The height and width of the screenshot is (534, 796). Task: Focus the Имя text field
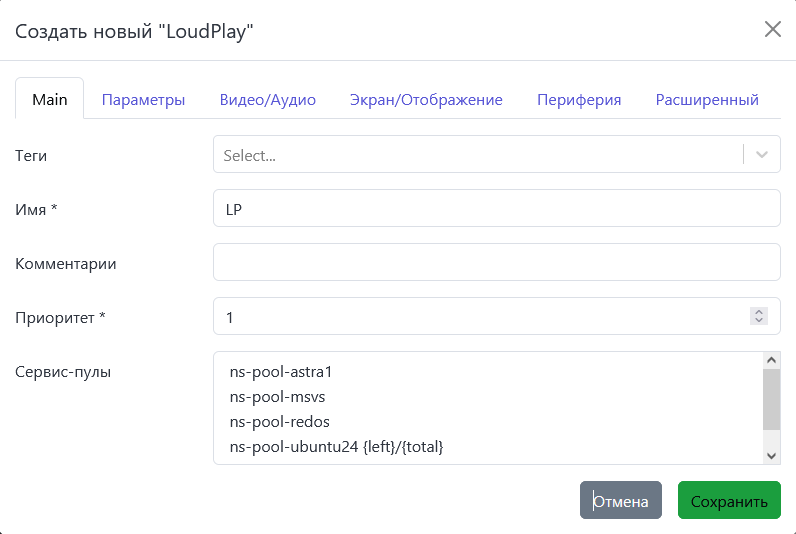[496, 209]
